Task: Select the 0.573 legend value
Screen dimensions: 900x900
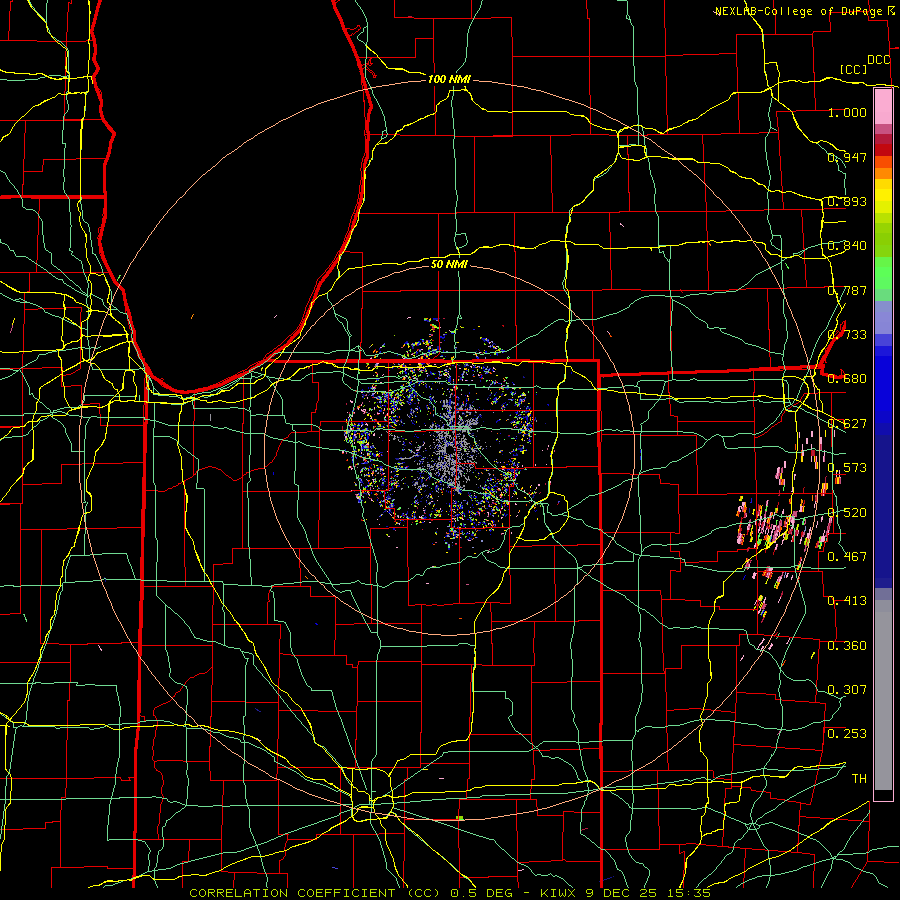Action: [847, 468]
